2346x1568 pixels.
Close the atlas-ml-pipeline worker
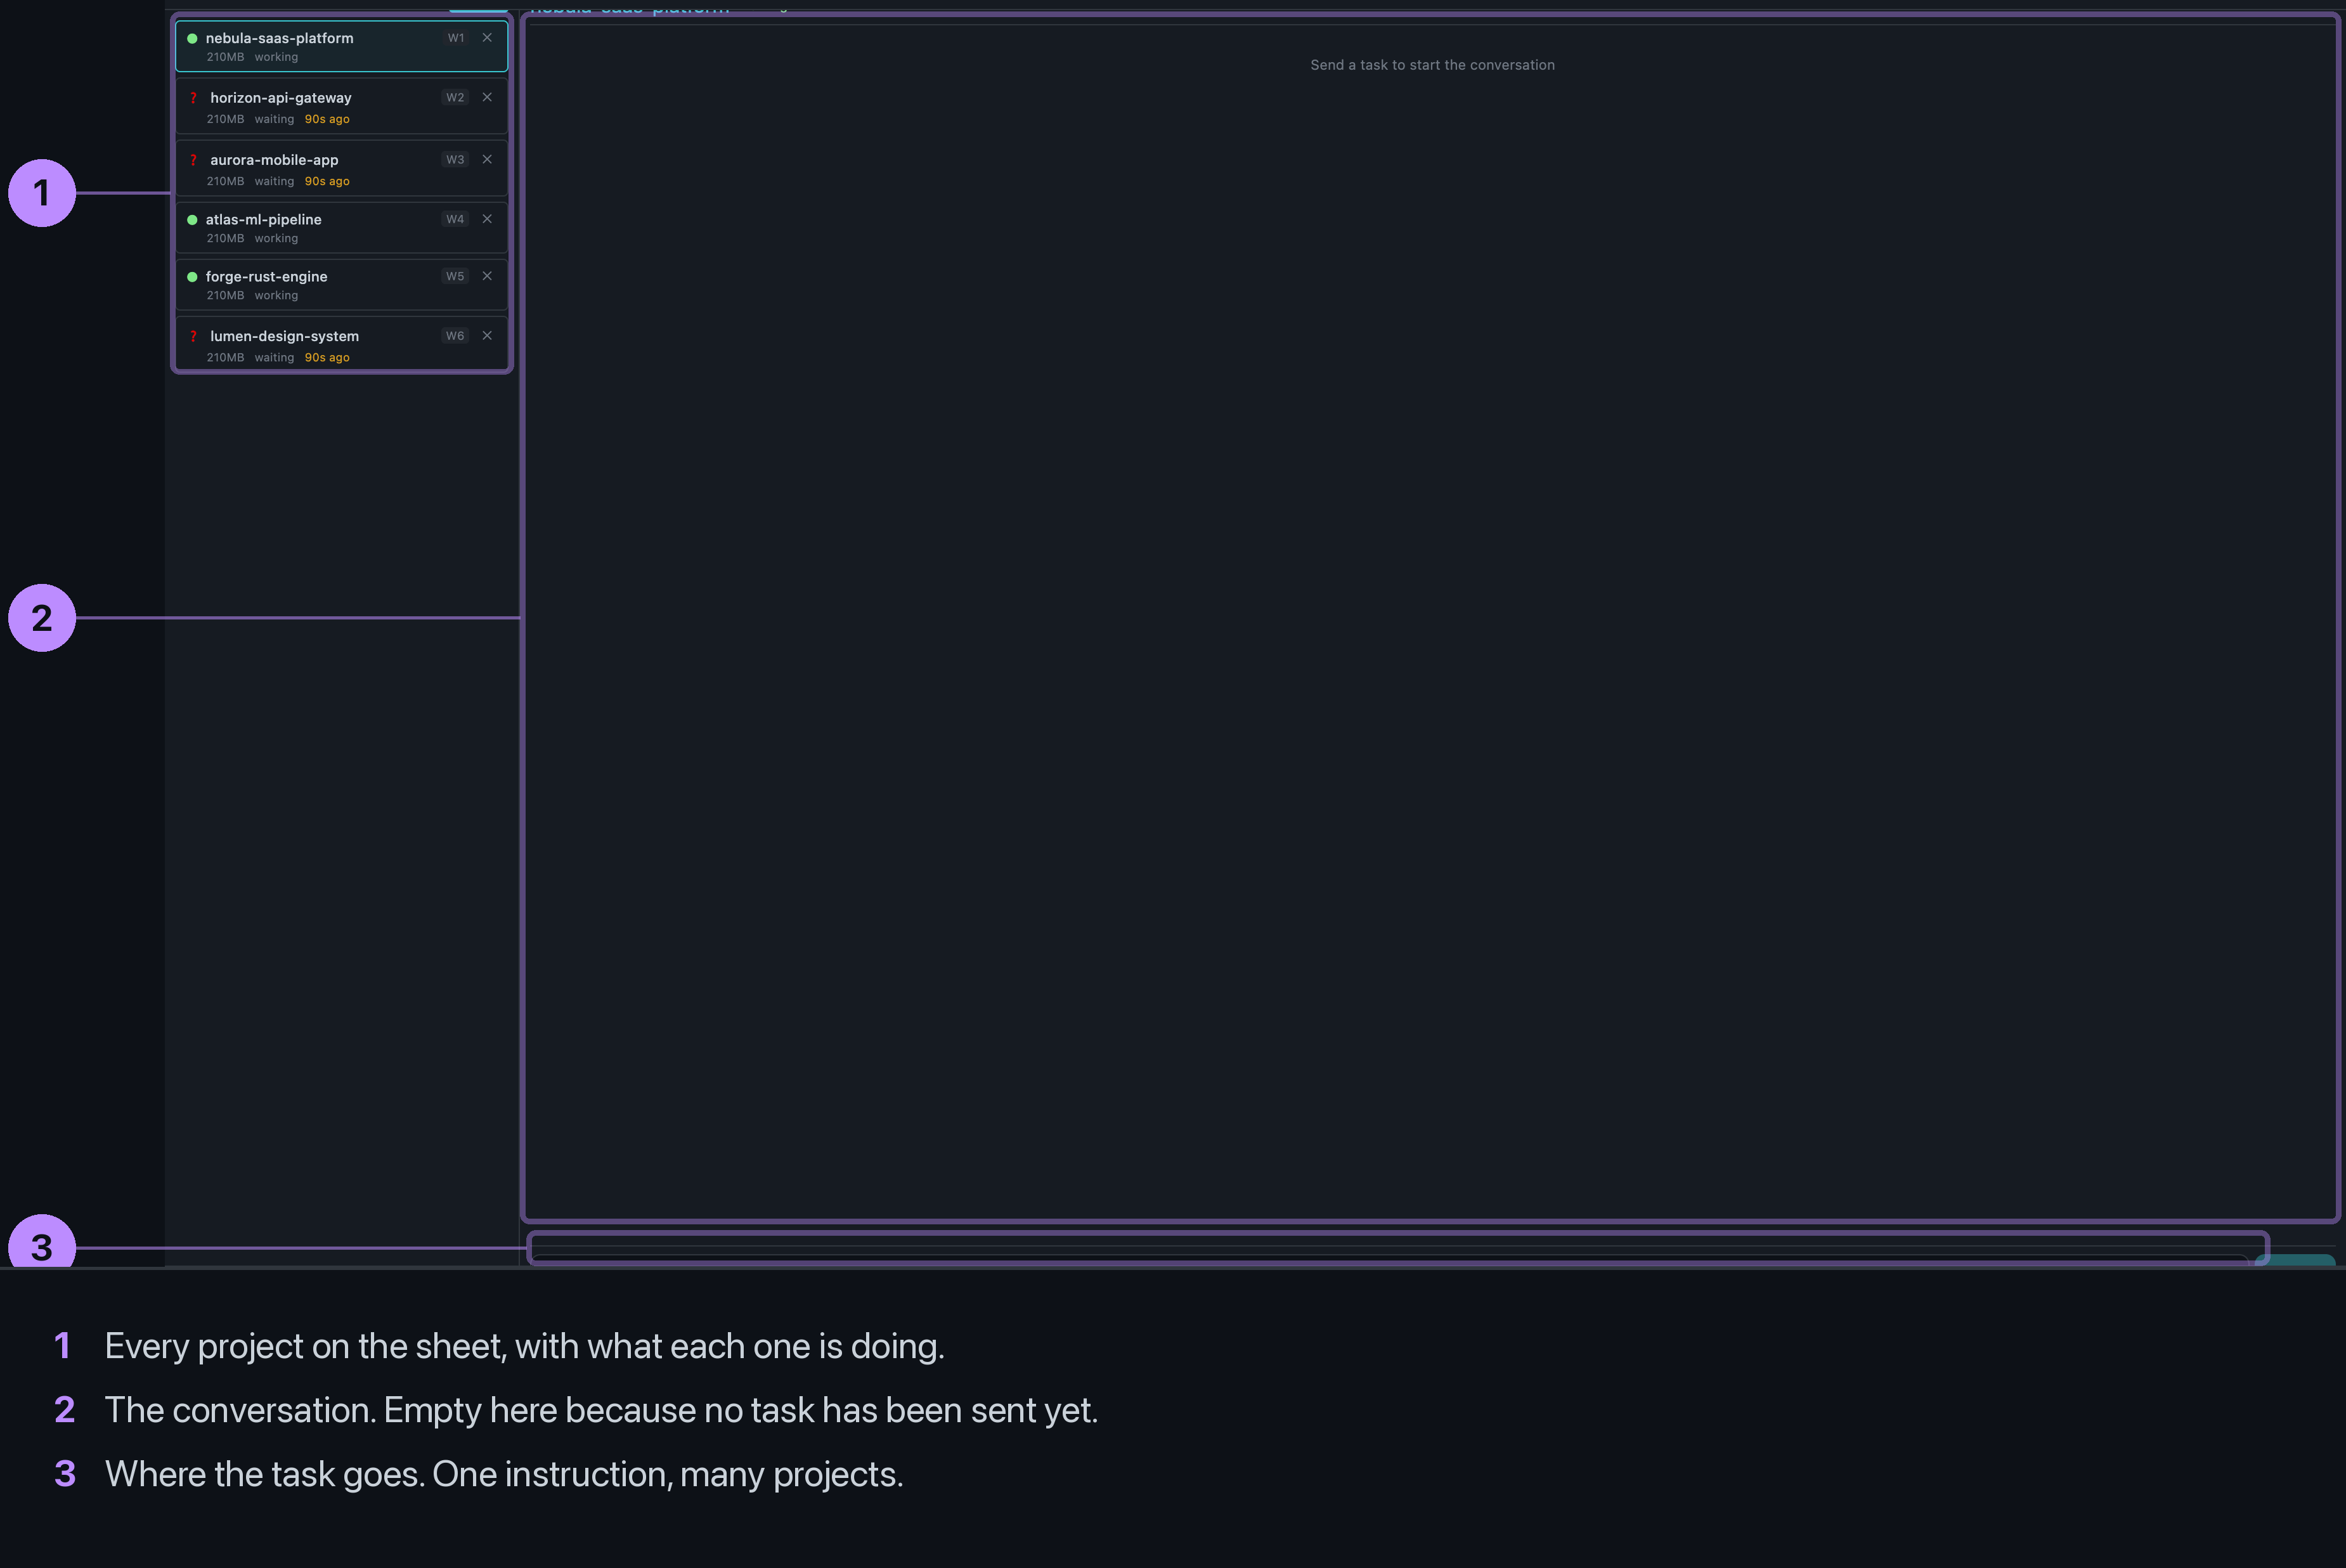487,219
